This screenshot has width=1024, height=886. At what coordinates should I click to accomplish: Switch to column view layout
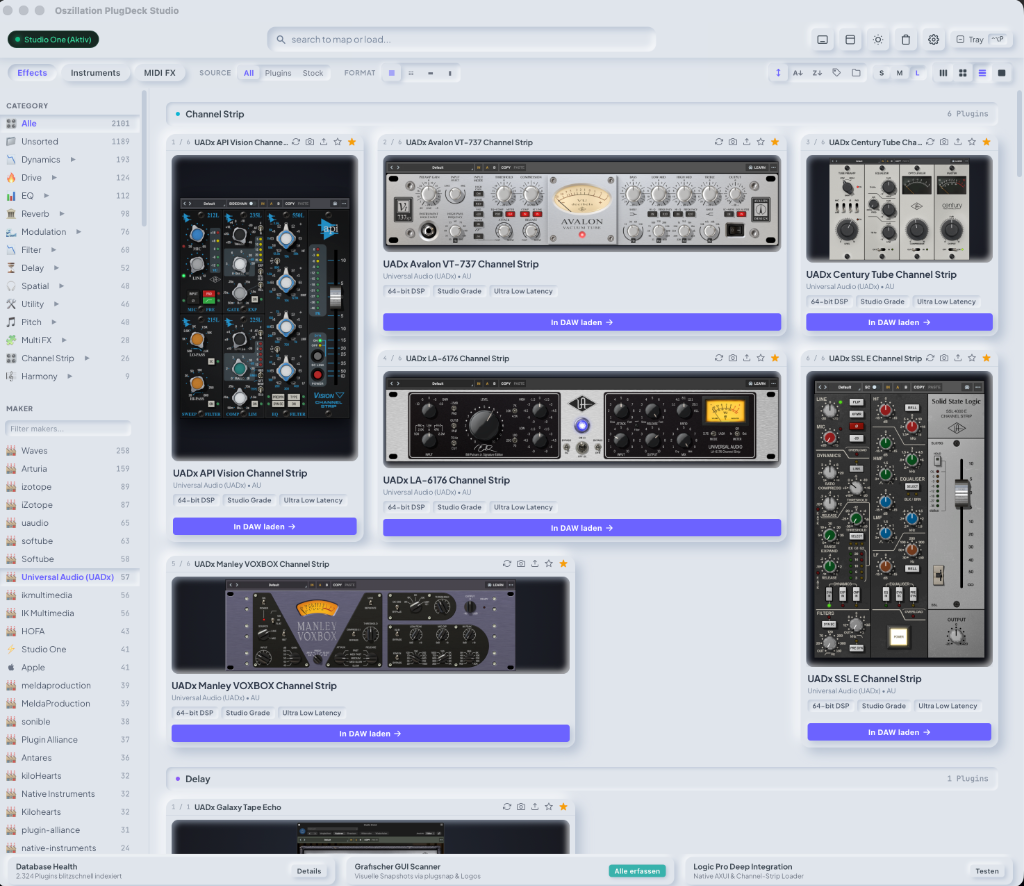click(x=943, y=73)
